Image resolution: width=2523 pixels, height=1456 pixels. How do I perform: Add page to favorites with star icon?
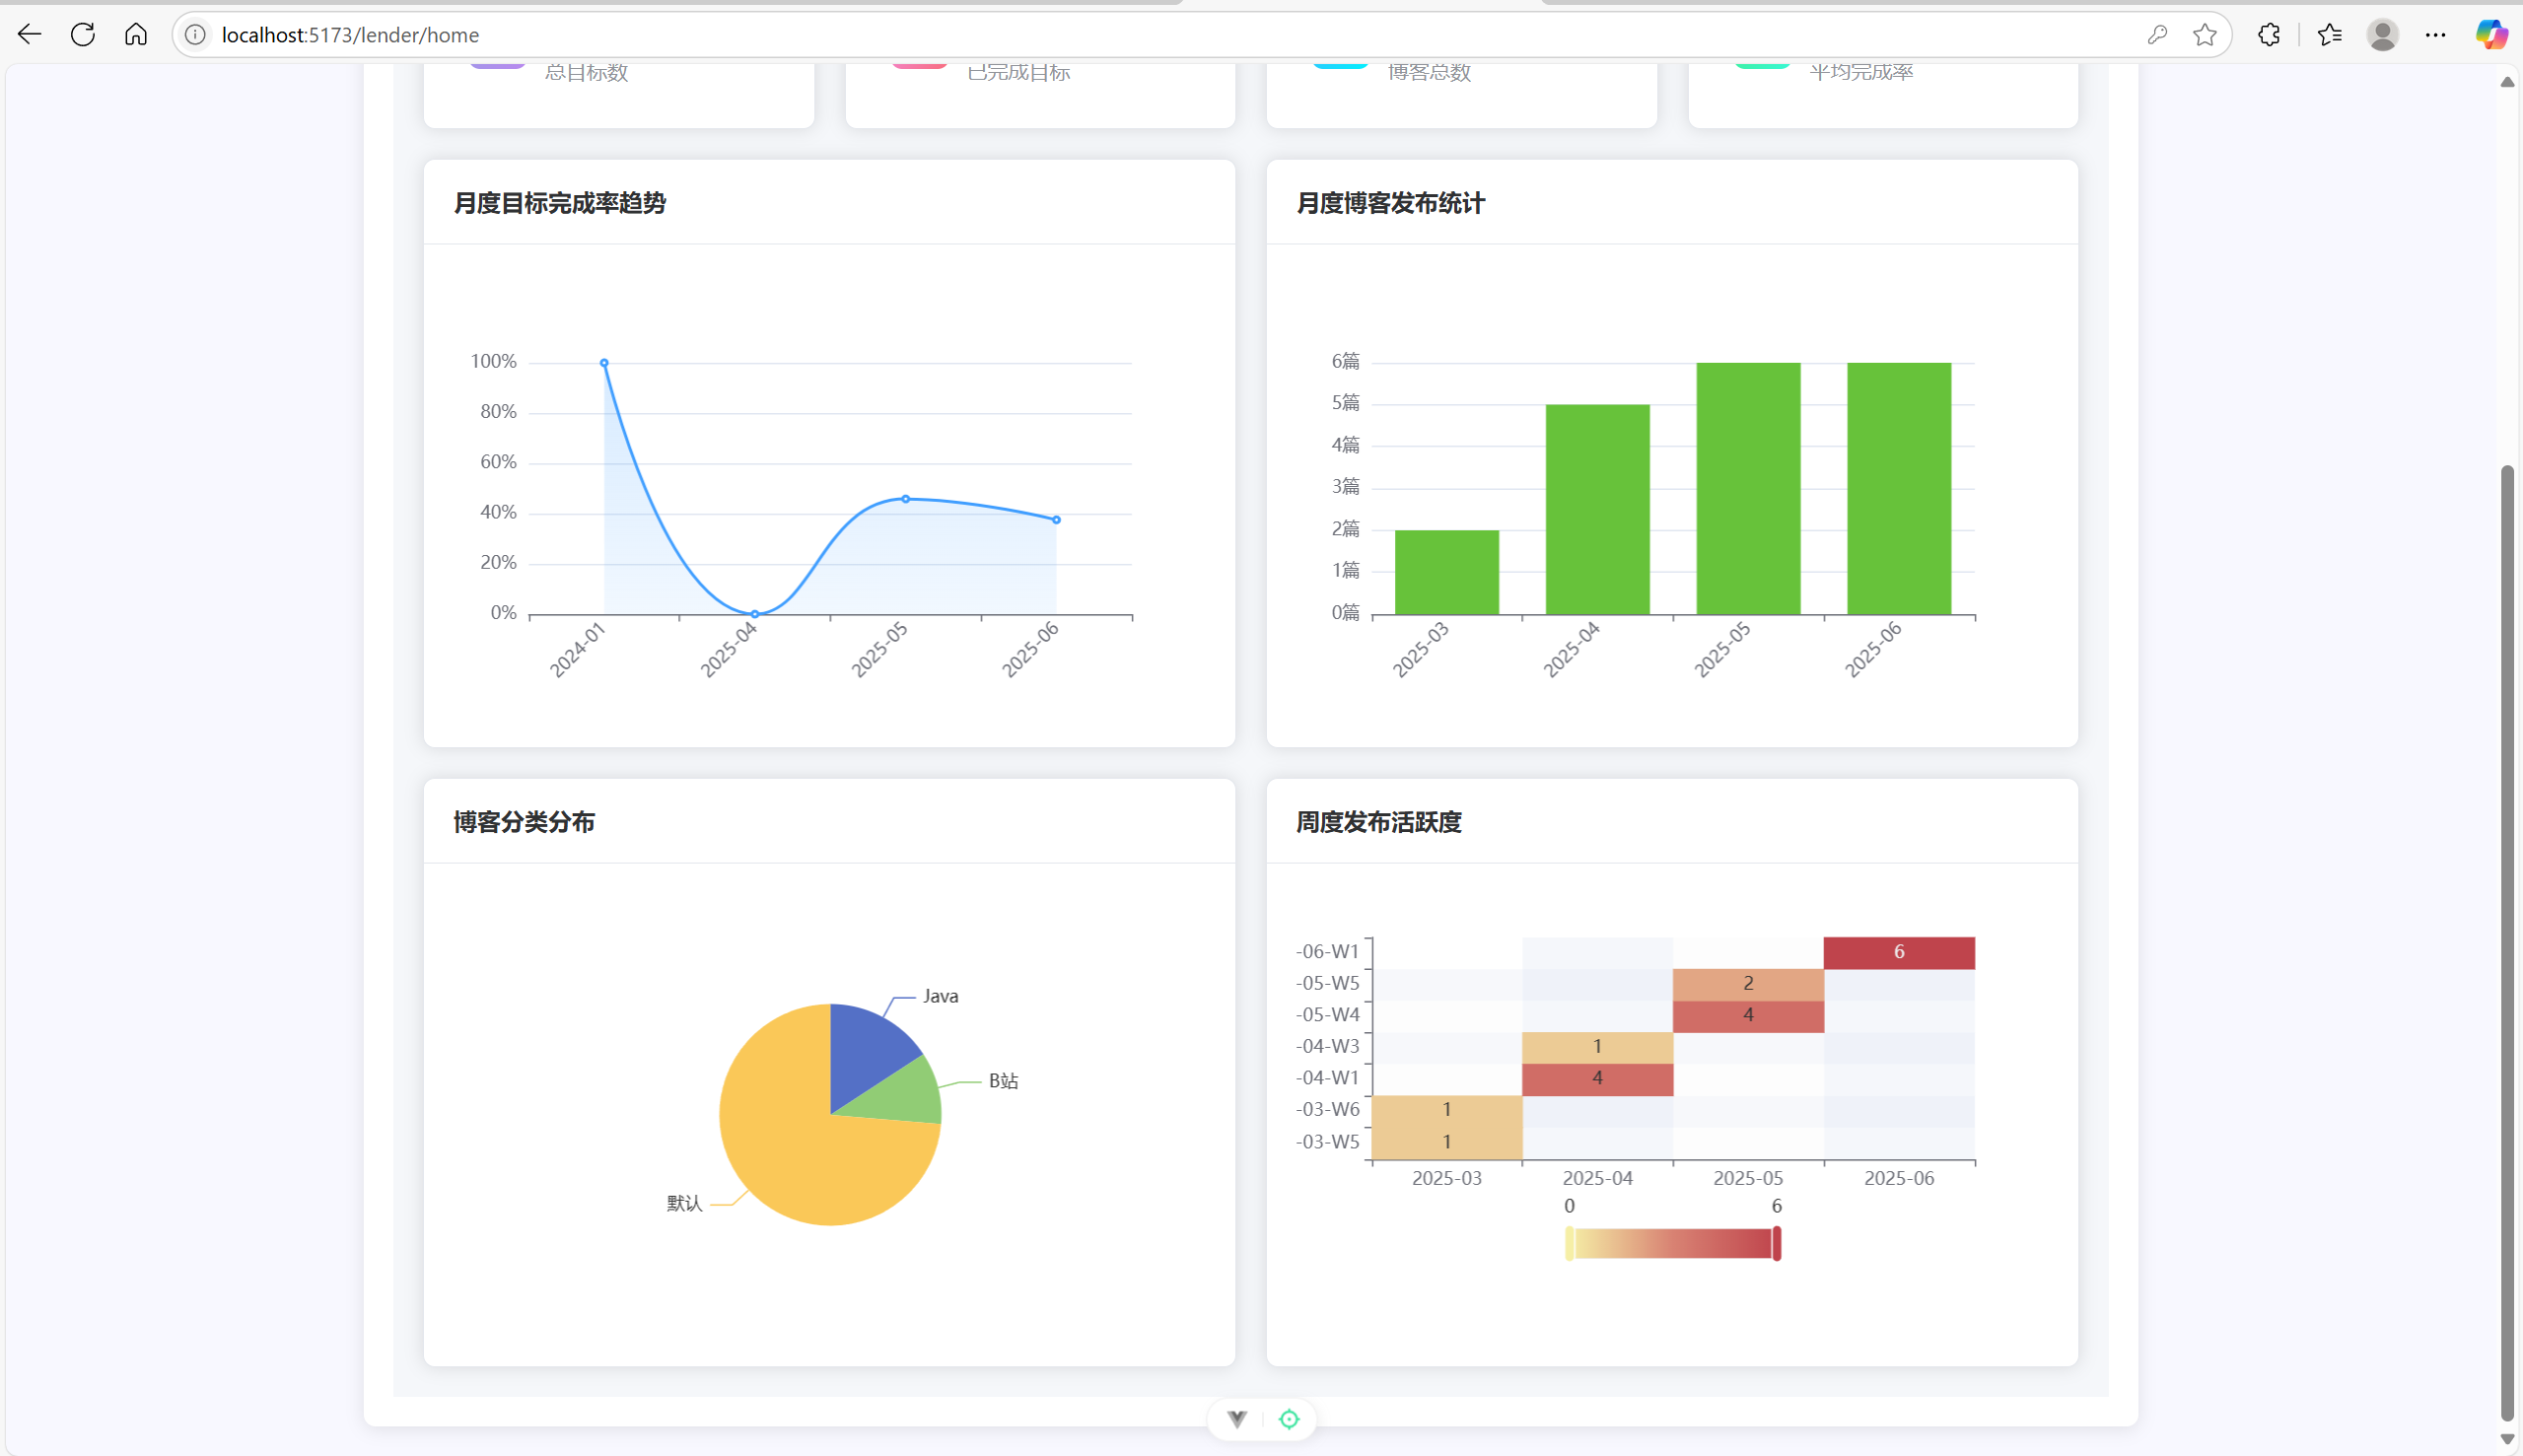point(2204,35)
